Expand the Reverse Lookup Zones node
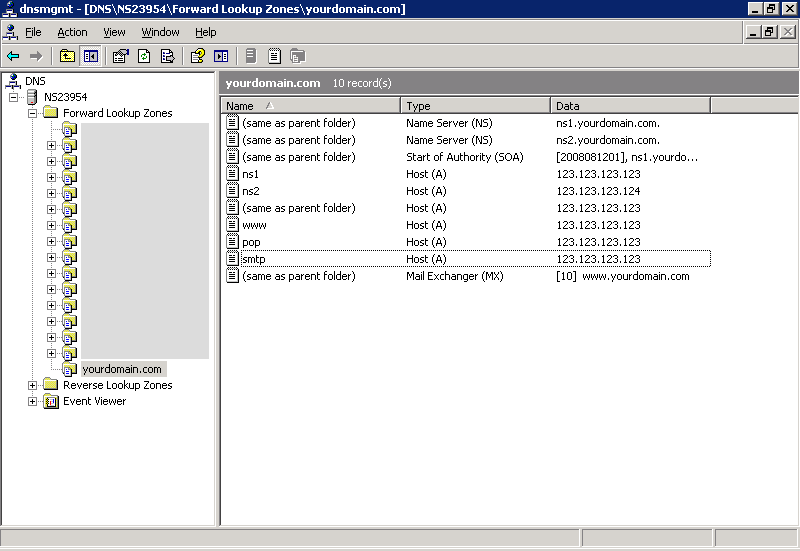This screenshot has height=551, width=800. click(x=33, y=385)
